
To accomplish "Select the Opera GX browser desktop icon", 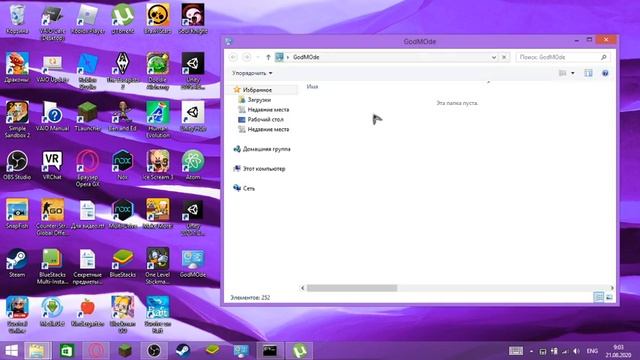I will pyautogui.click(x=87, y=168).
